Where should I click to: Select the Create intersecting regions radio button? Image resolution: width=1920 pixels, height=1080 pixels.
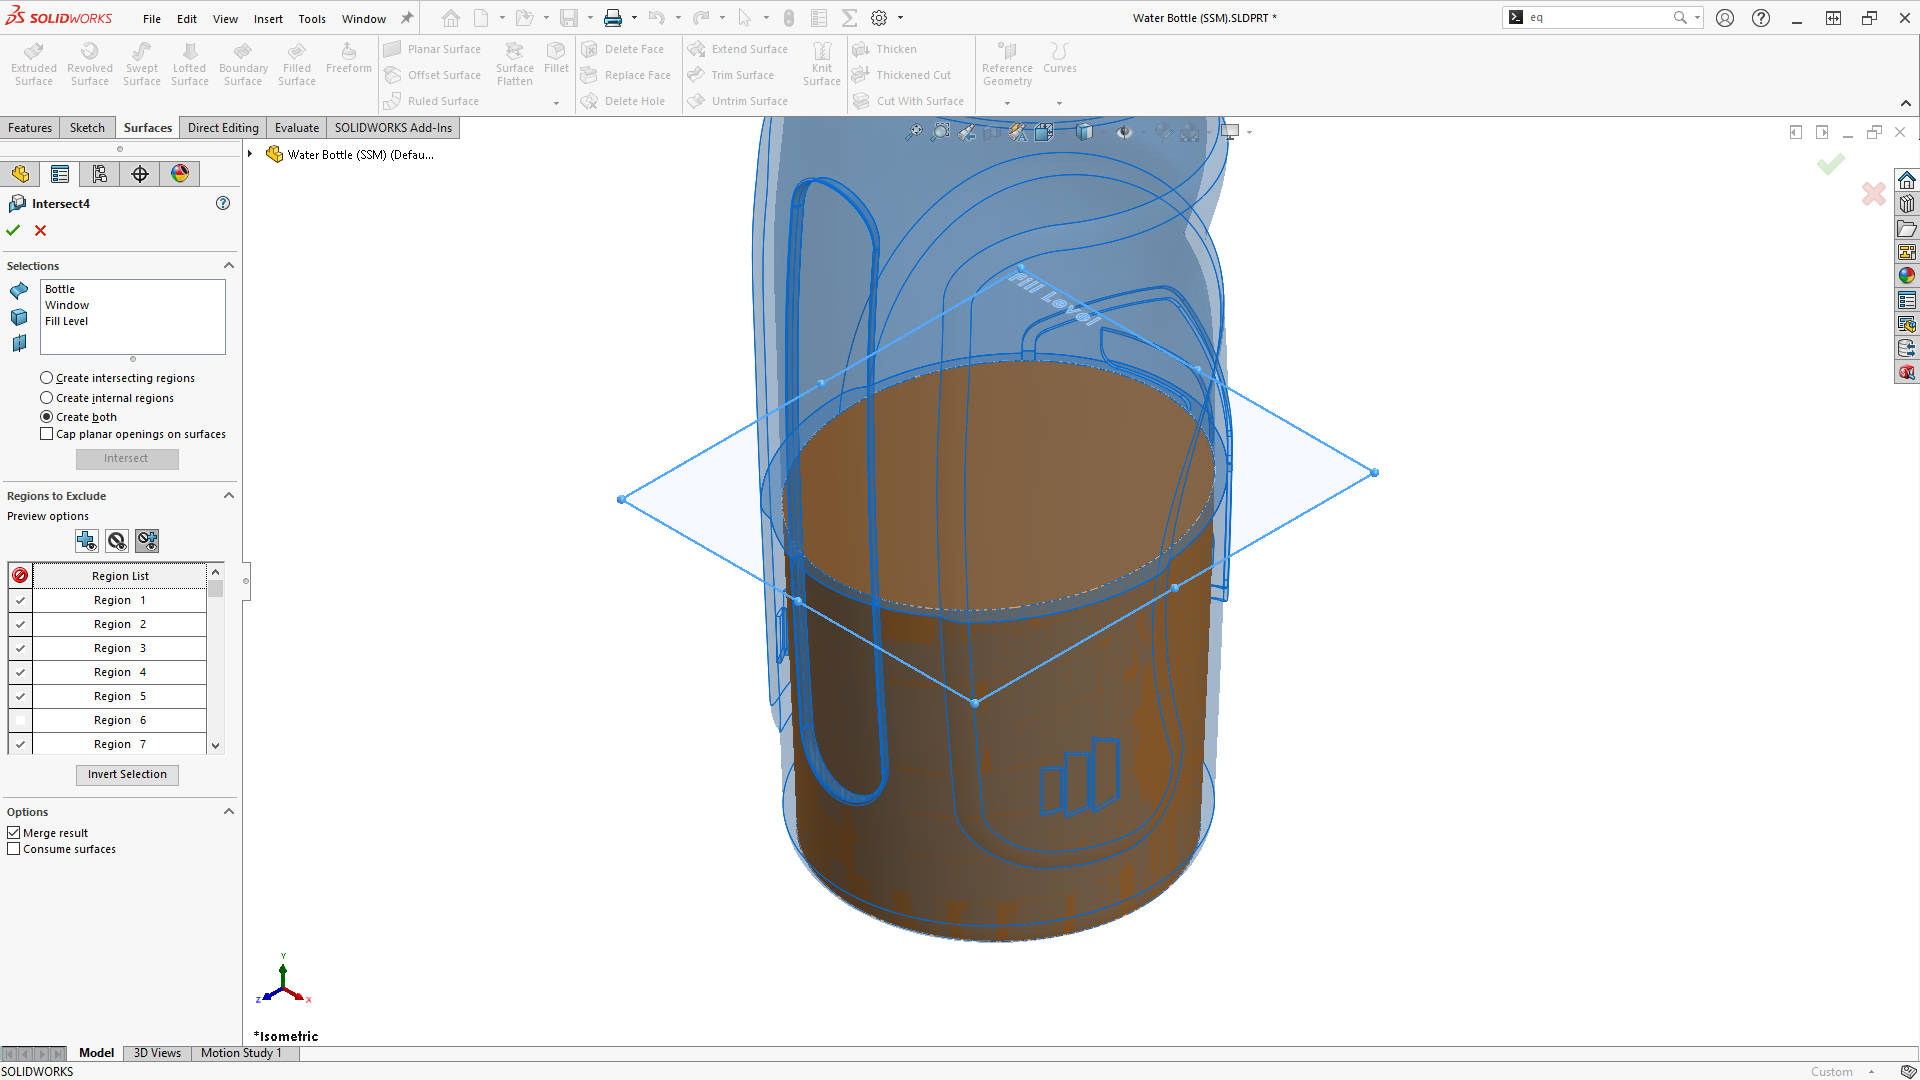click(x=46, y=377)
